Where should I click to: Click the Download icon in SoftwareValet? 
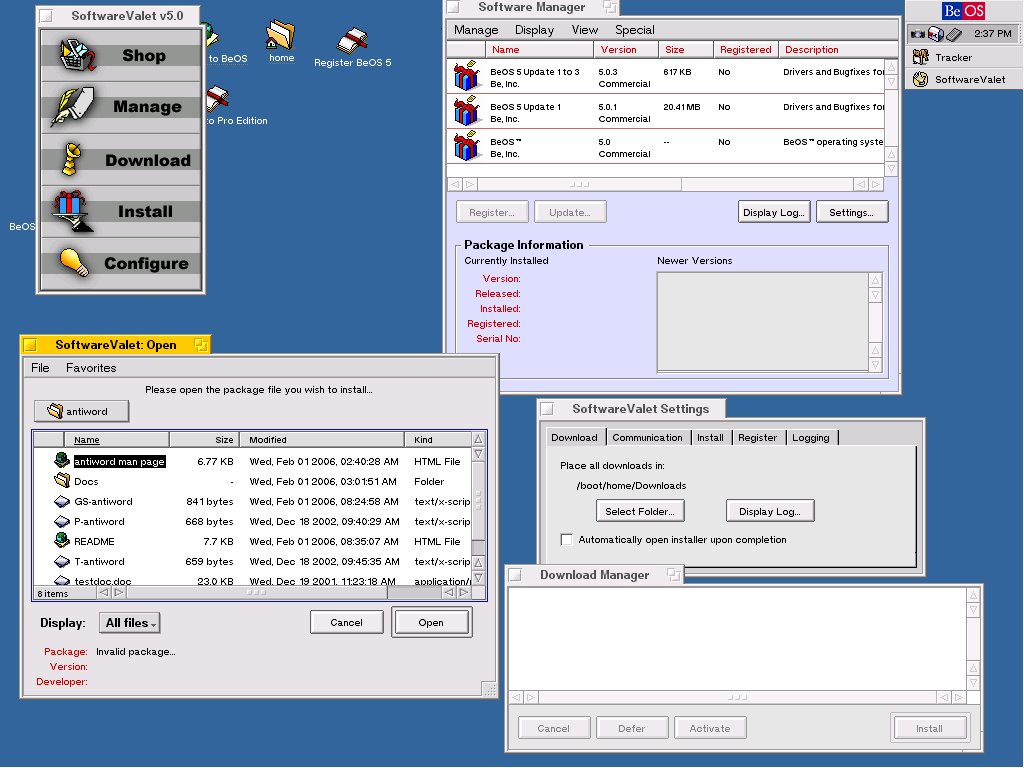73,160
